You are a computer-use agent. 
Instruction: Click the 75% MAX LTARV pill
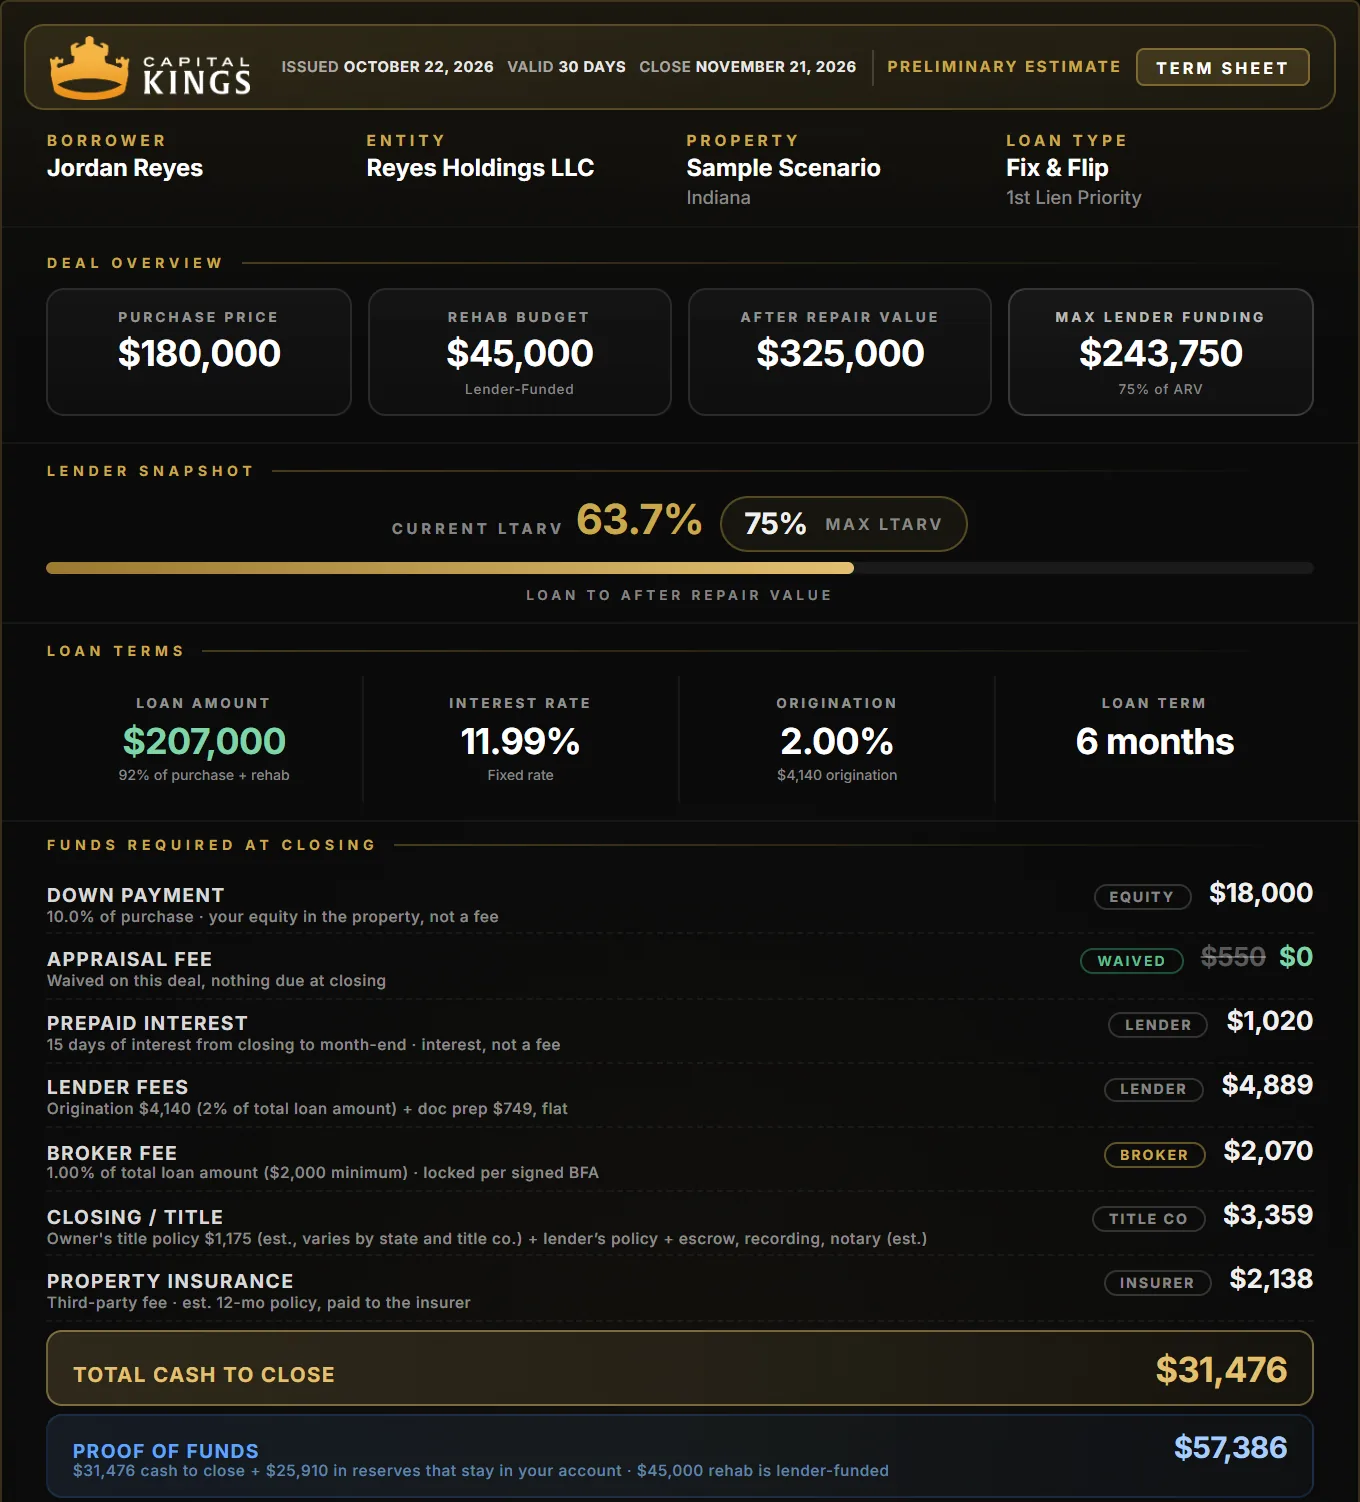843,524
